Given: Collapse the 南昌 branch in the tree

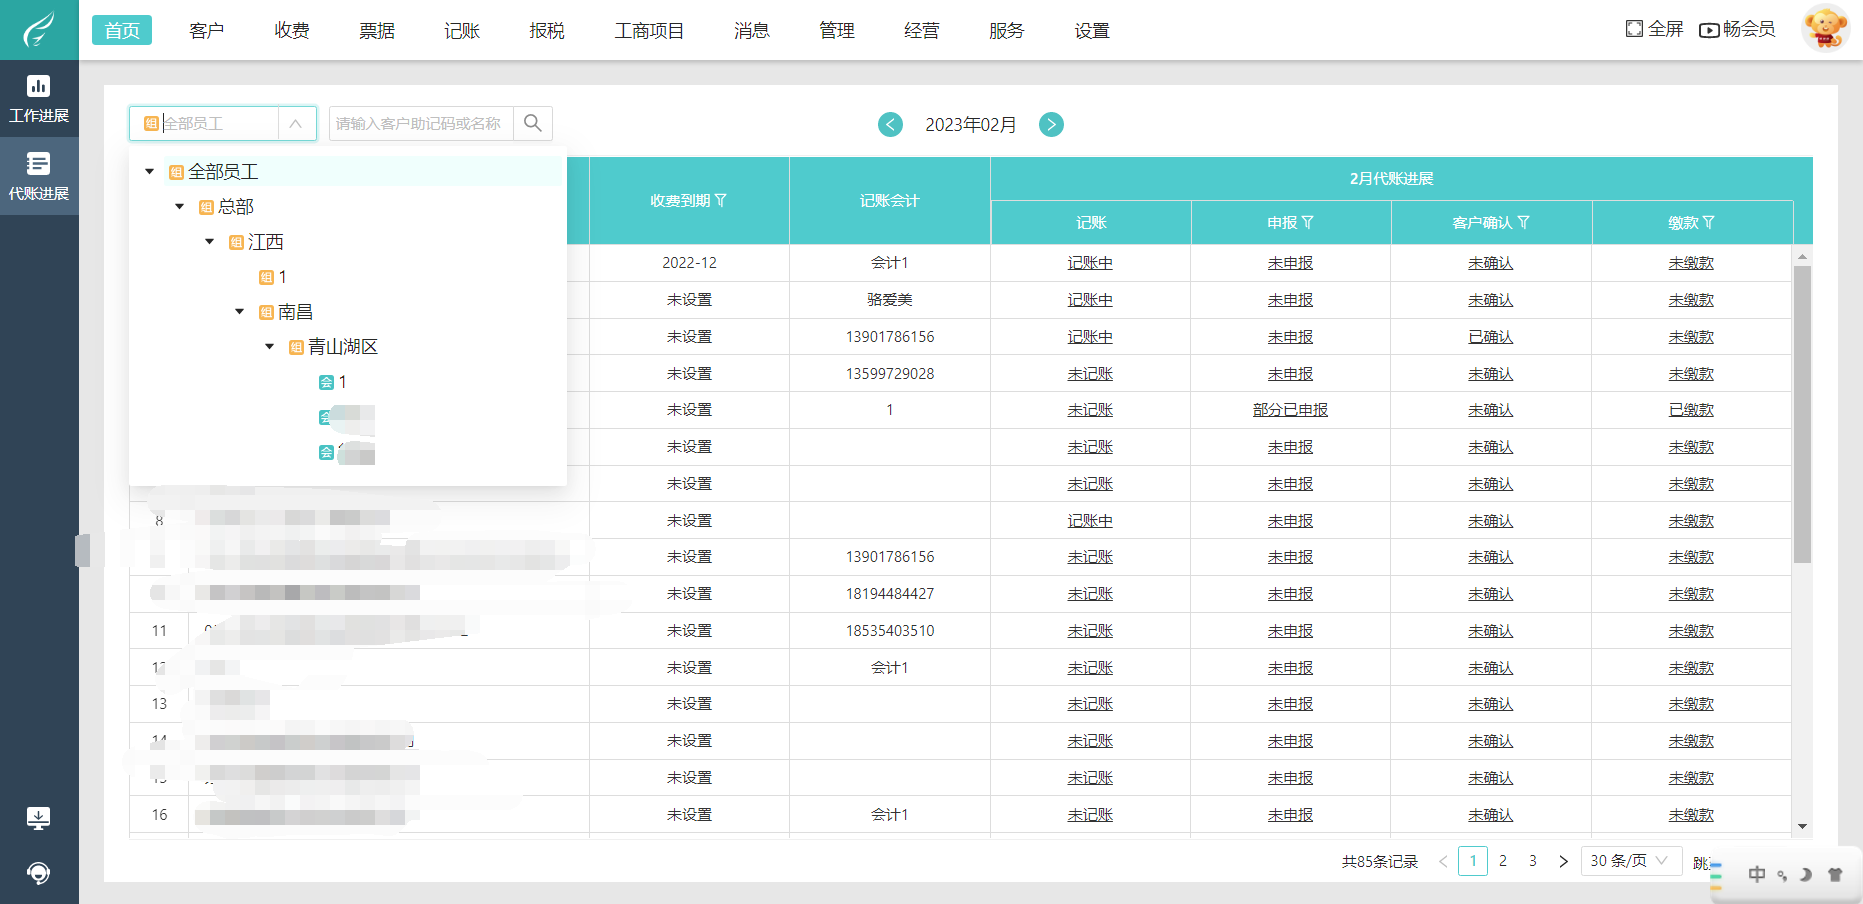Looking at the screenshot, I should (239, 311).
